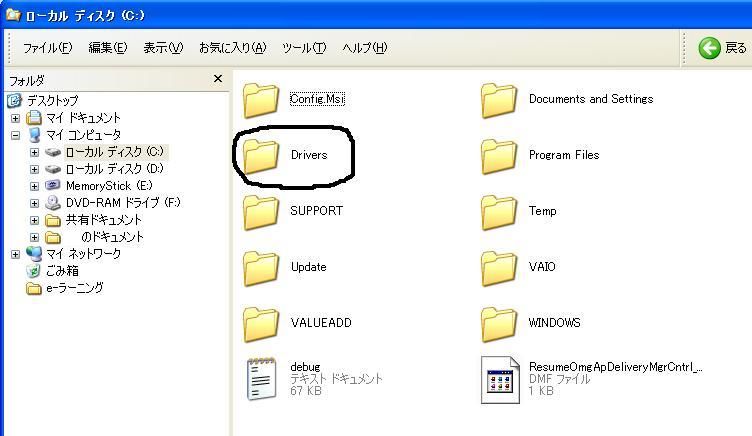This screenshot has width=752, height=436.
Task: Open the ファイル(F) menu
Action: tap(47, 48)
